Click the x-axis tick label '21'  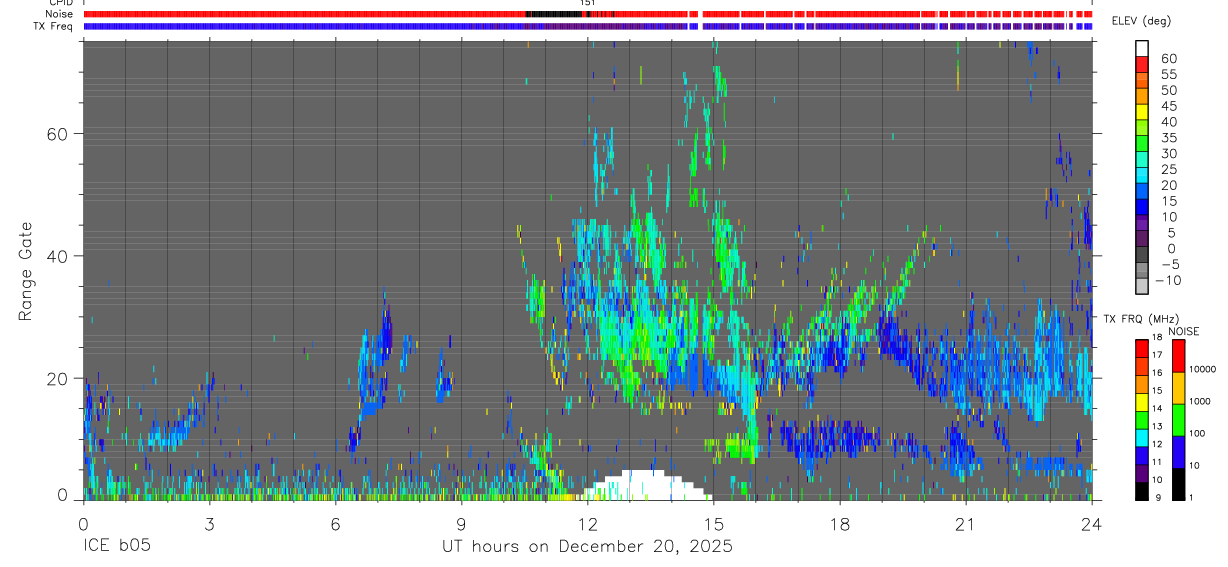pos(965,524)
